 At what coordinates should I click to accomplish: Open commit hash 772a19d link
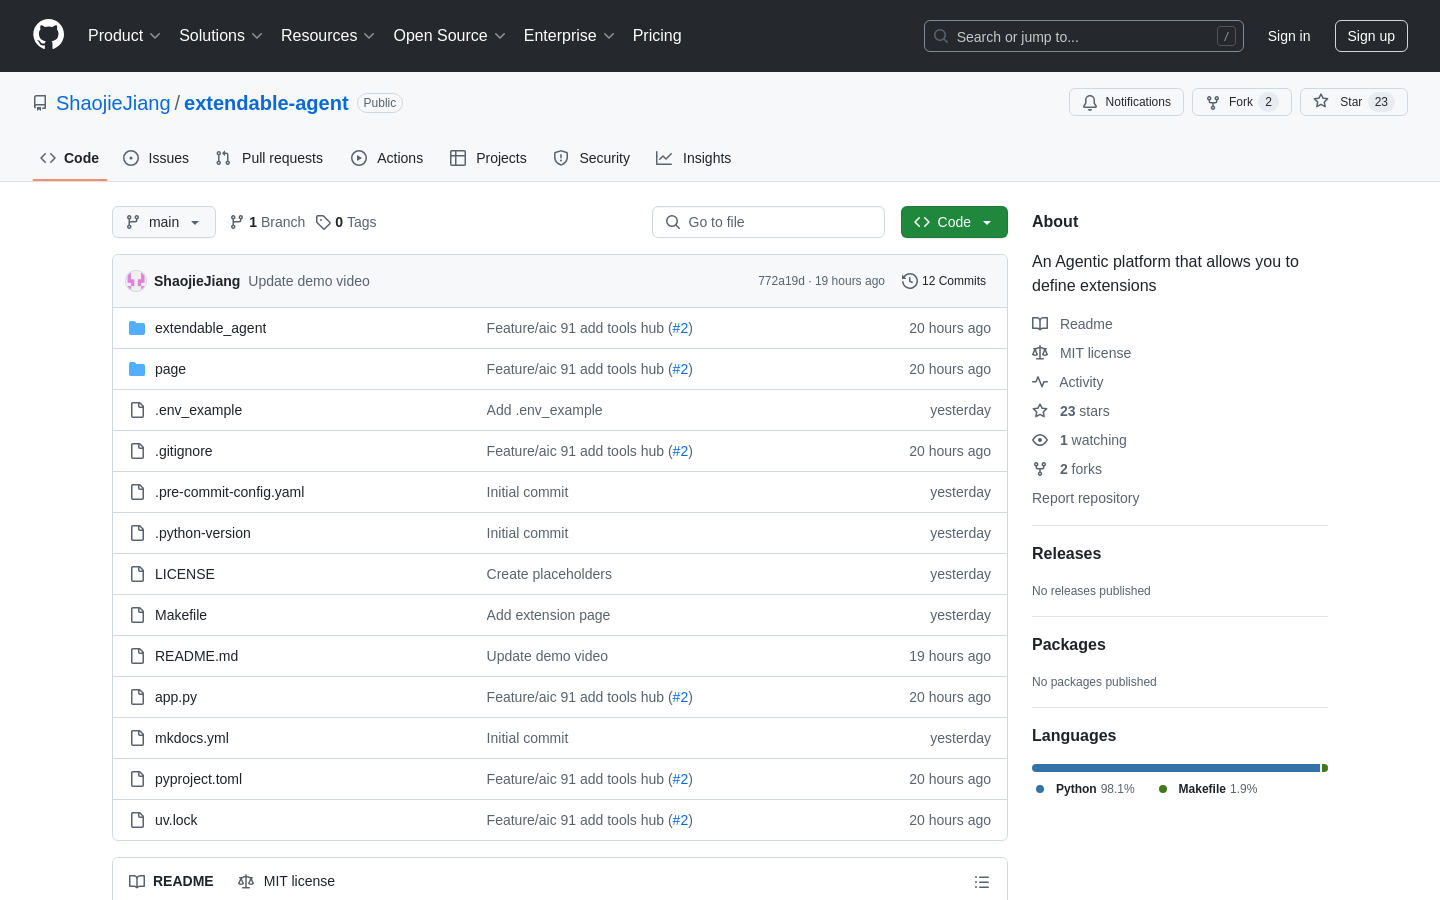(x=781, y=281)
